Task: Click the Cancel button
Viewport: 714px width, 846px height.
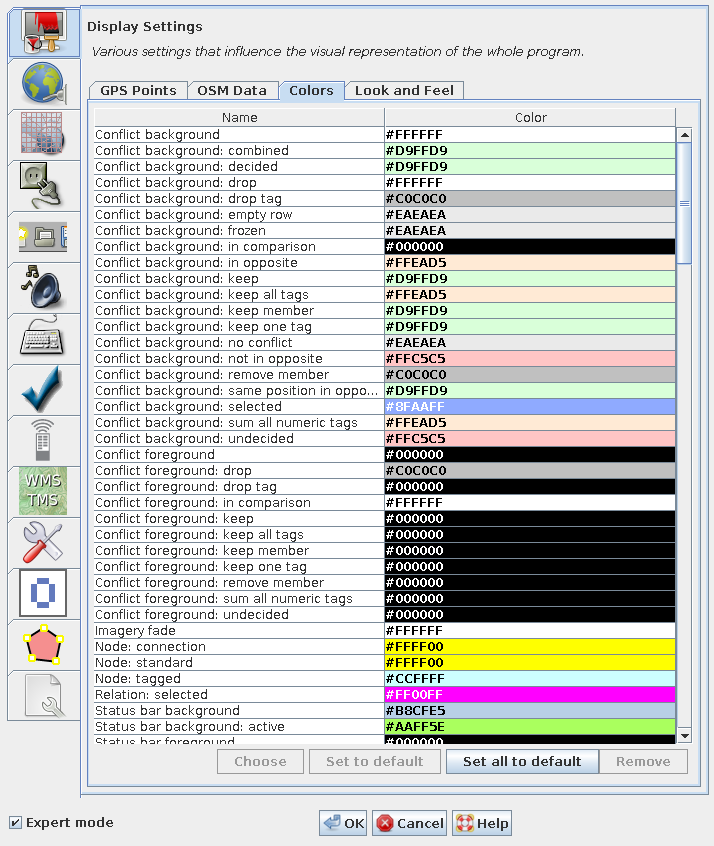Action: pos(409,823)
